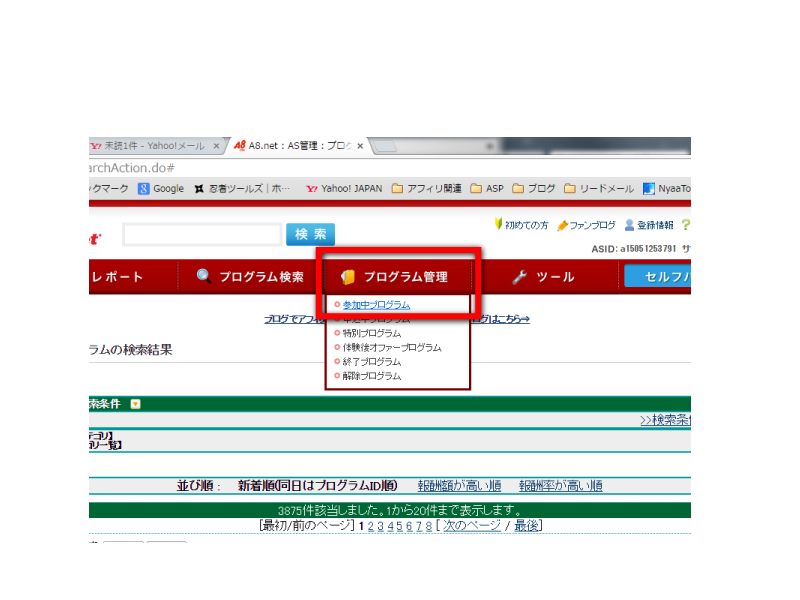Select 解除プログラム from the dropdown
The height and width of the screenshot is (600, 800).
[372, 377]
